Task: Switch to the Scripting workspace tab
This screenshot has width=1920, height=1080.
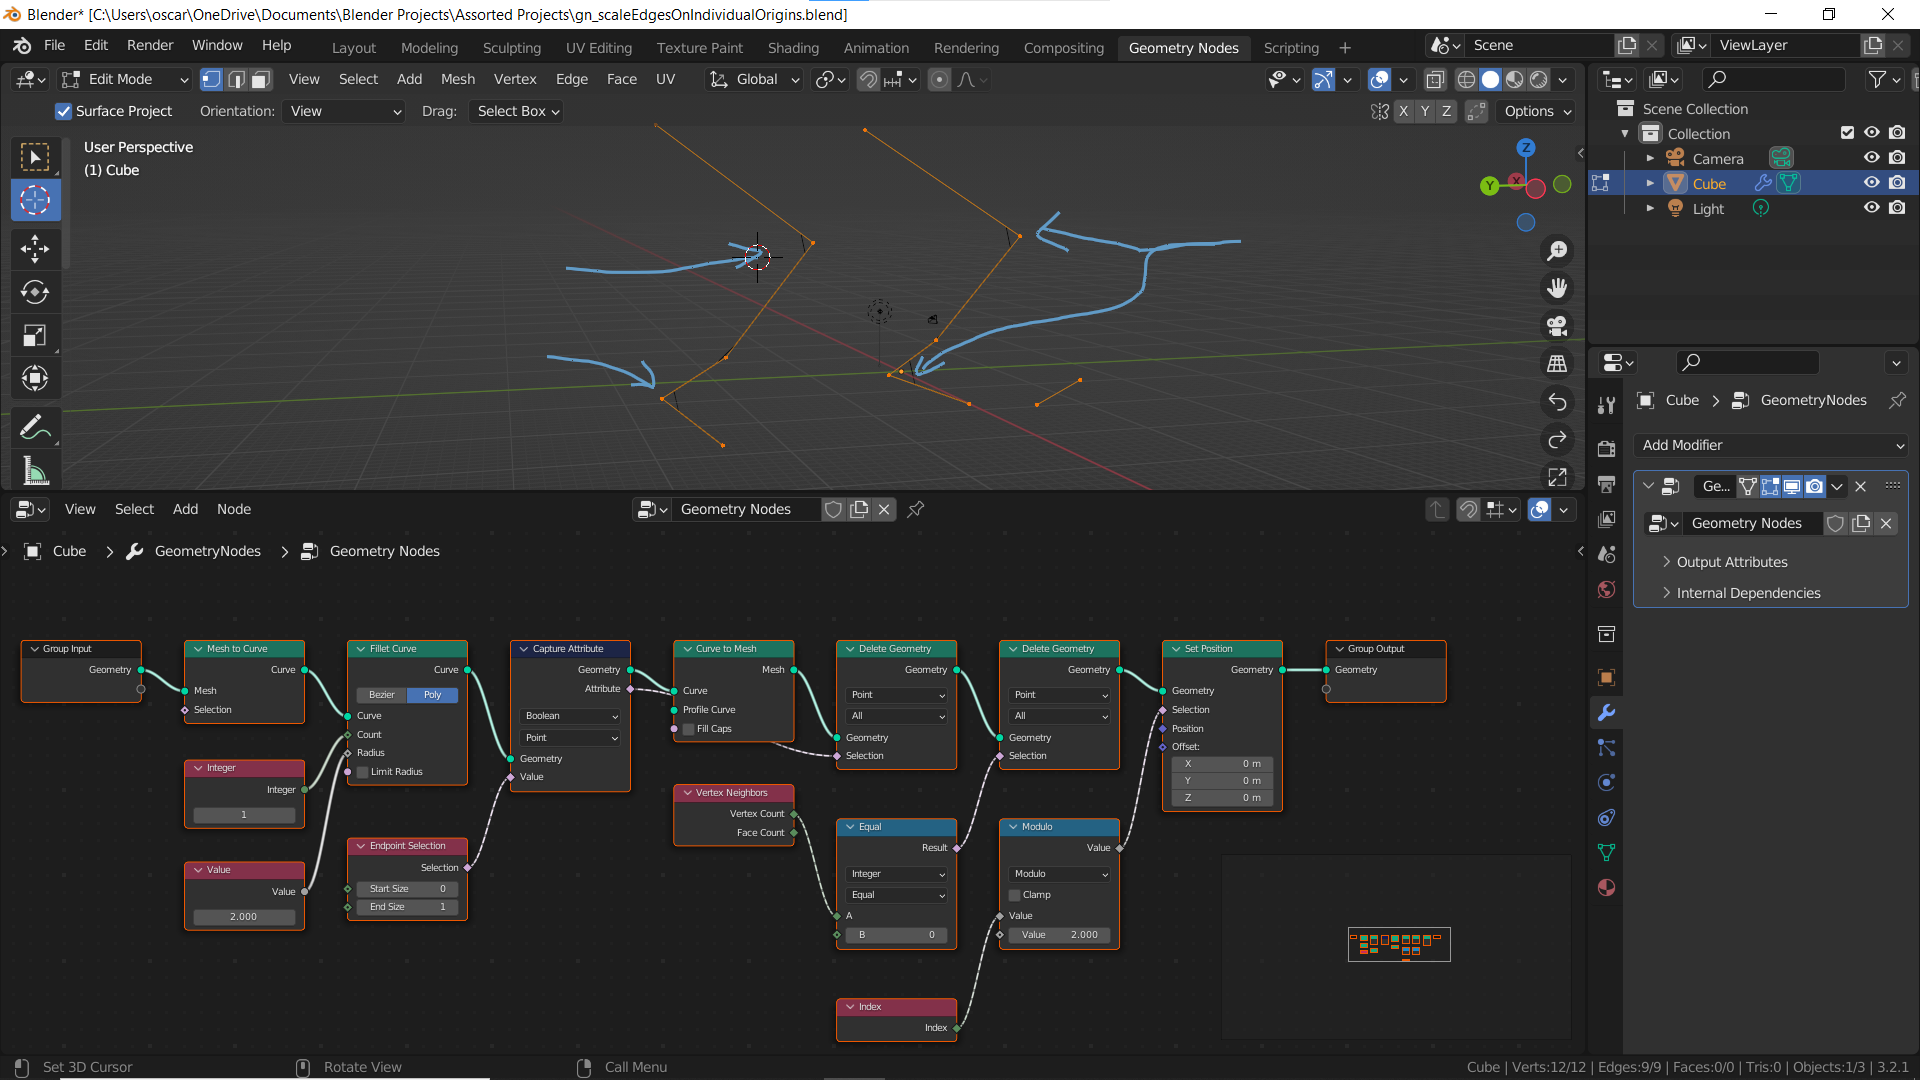Action: (1291, 47)
